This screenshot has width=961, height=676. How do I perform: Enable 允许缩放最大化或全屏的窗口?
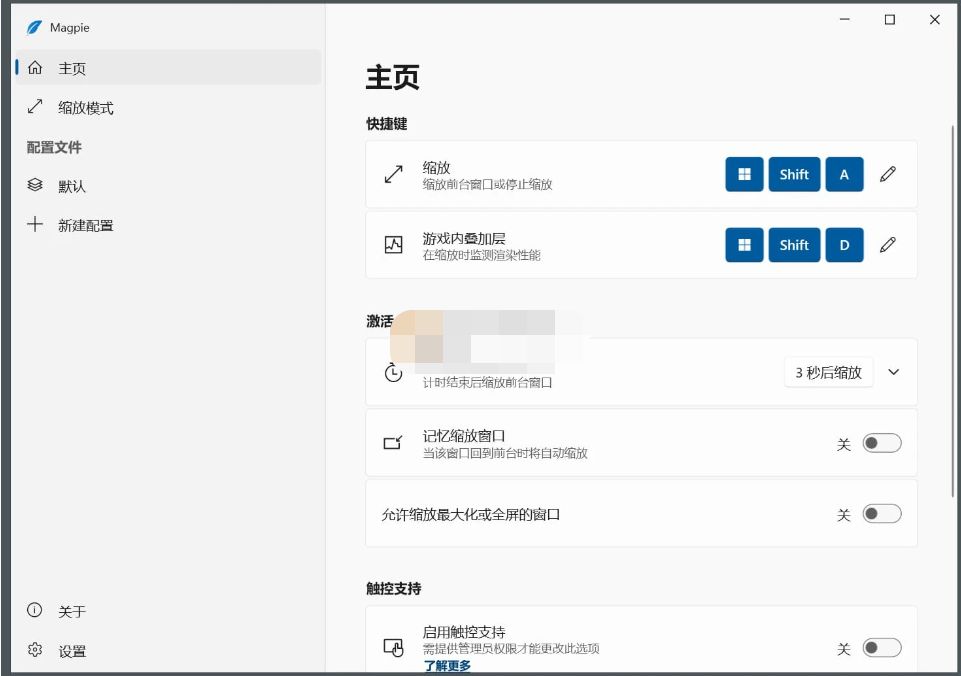(881, 513)
